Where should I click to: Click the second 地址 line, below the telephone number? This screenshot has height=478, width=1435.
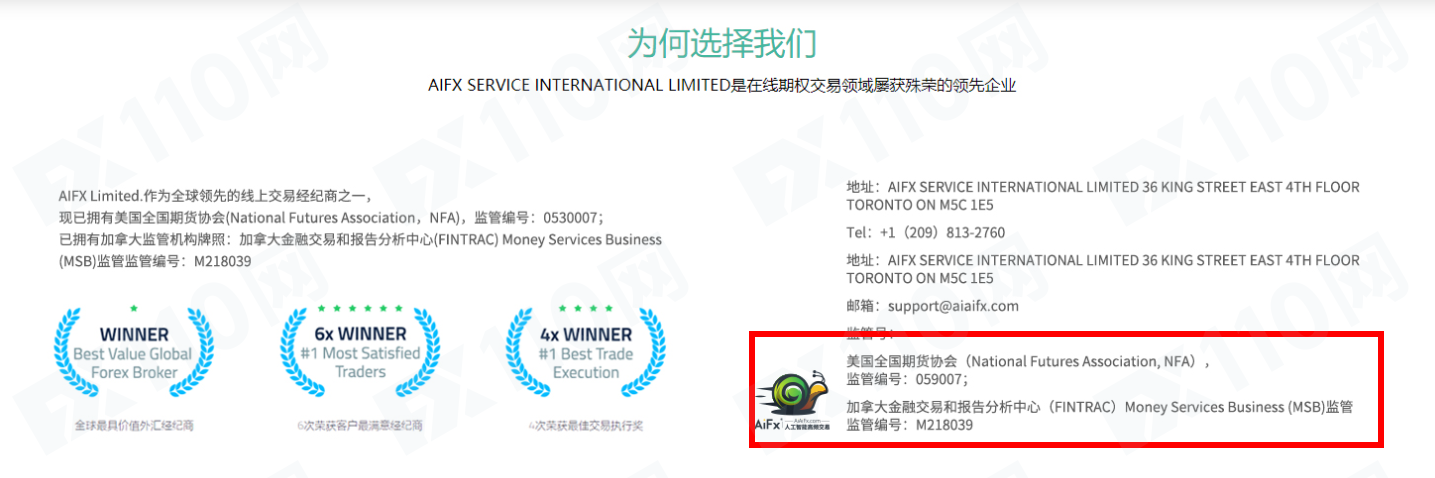(1103, 269)
